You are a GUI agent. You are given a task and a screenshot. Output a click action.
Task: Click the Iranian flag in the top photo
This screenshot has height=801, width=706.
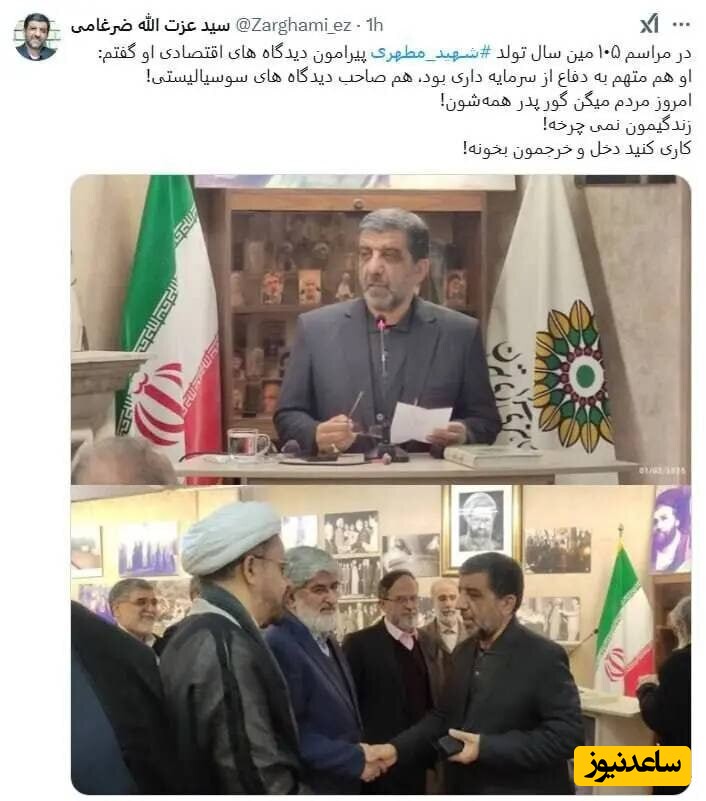point(169,327)
